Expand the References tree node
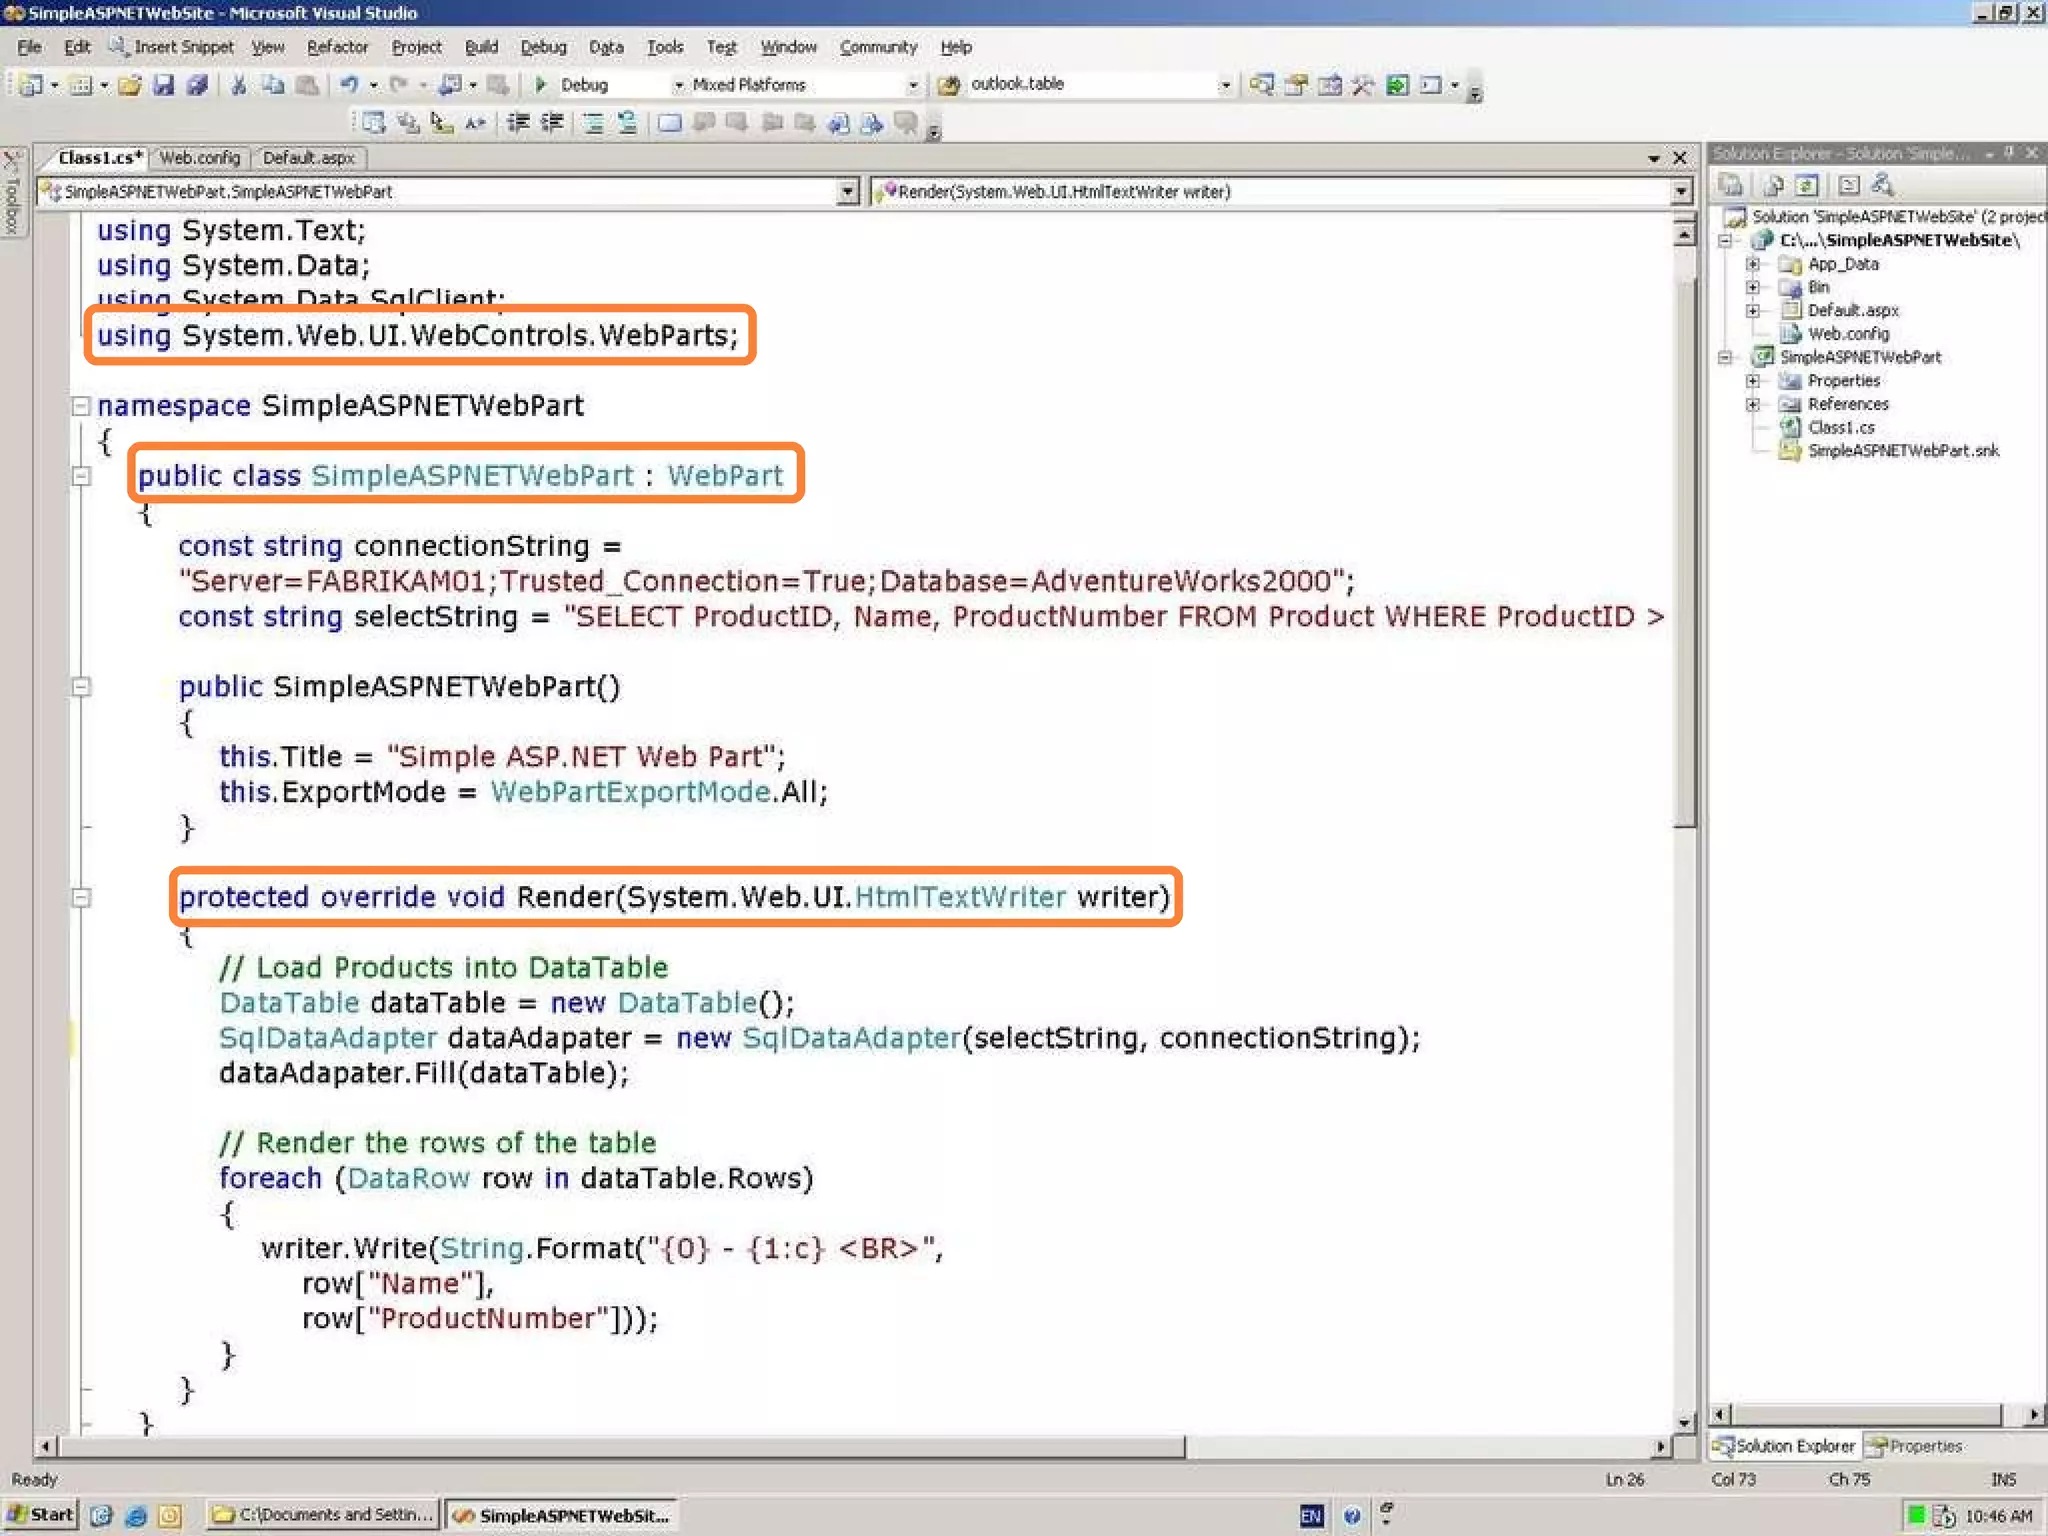The image size is (2048, 1536). click(x=1752, y=404)
